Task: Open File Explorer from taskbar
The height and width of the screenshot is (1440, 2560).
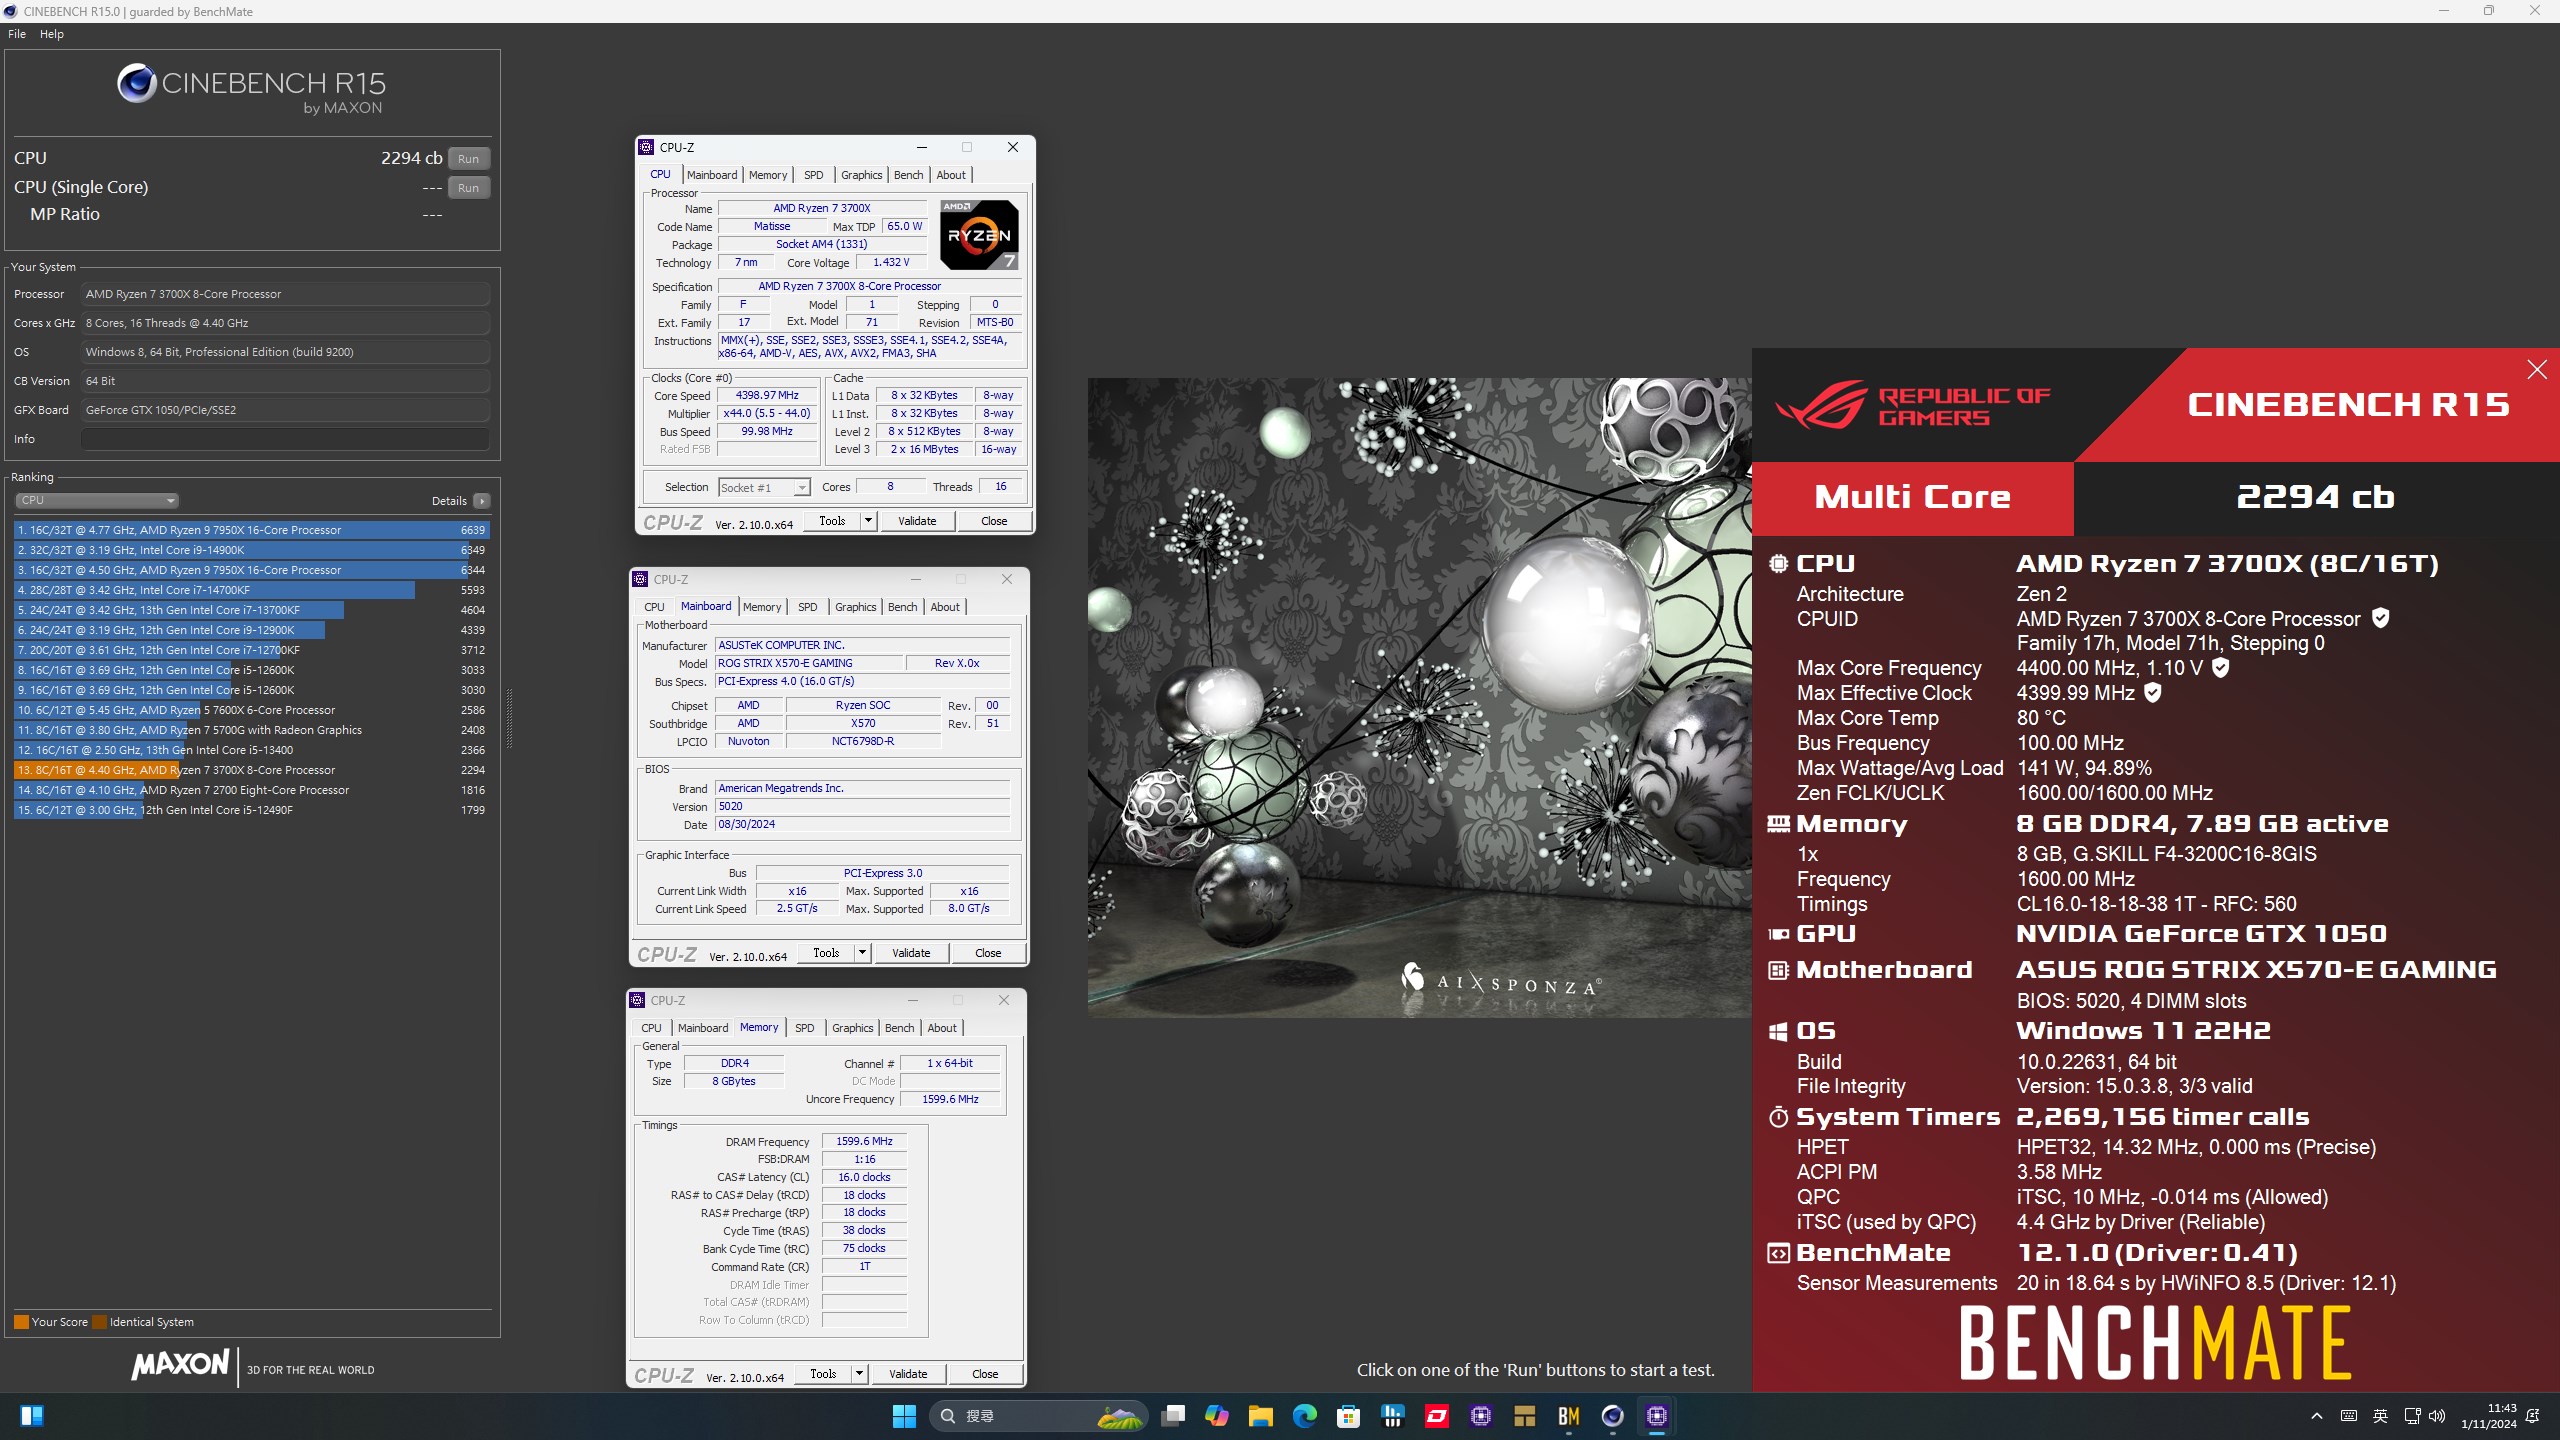Action: tap(1260, 1416)
